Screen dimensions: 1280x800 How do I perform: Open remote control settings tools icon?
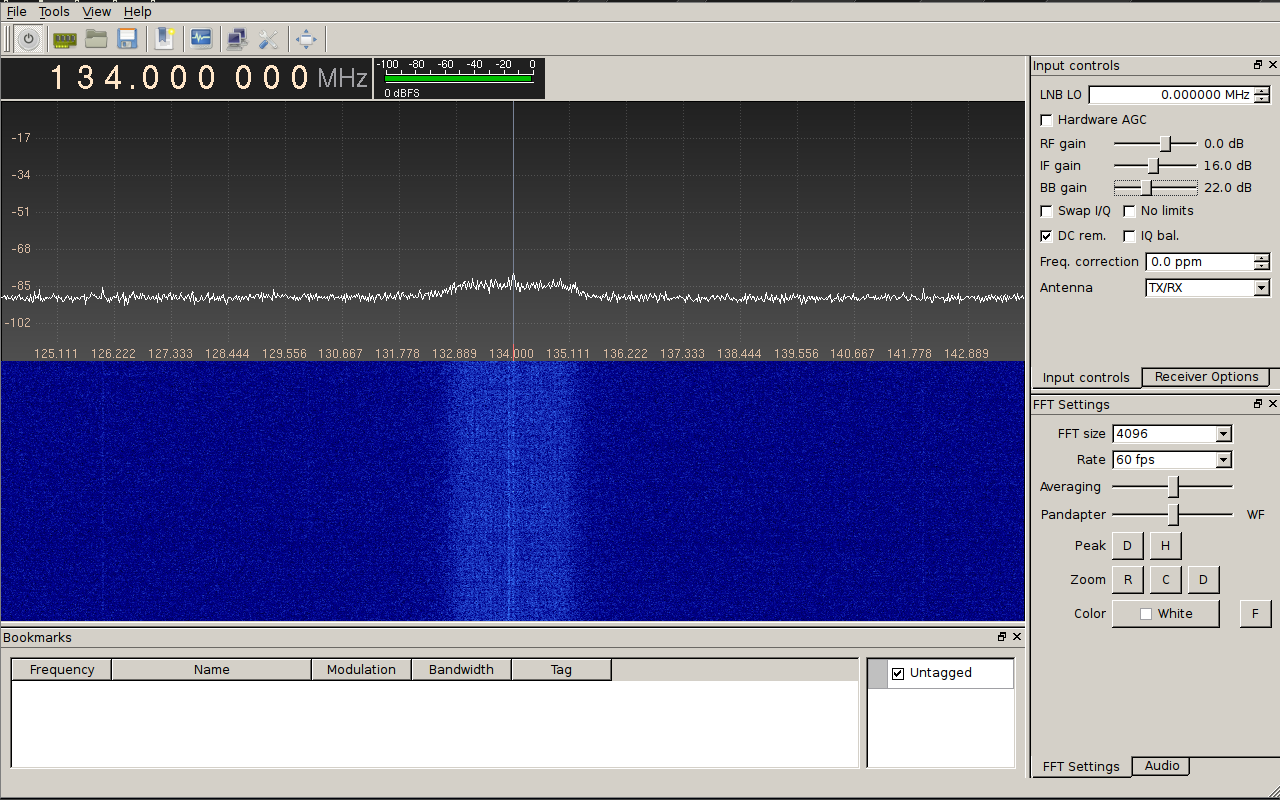pos(268,39)
